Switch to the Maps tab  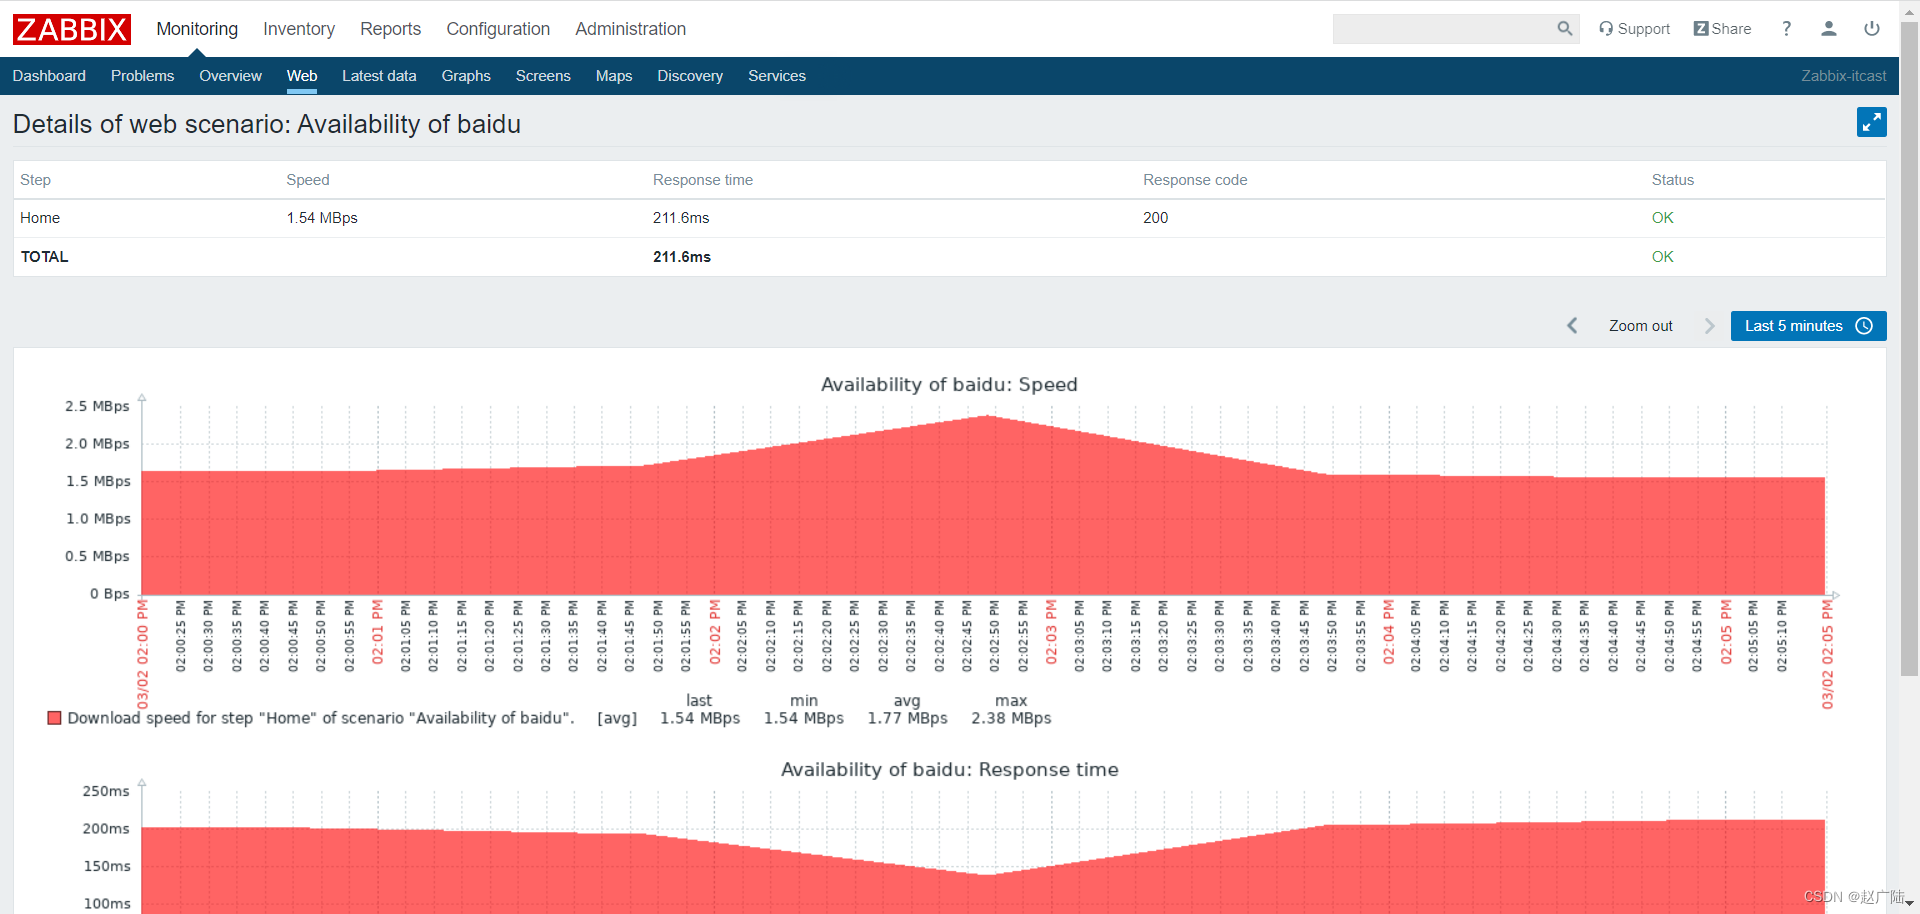(614, 76)
